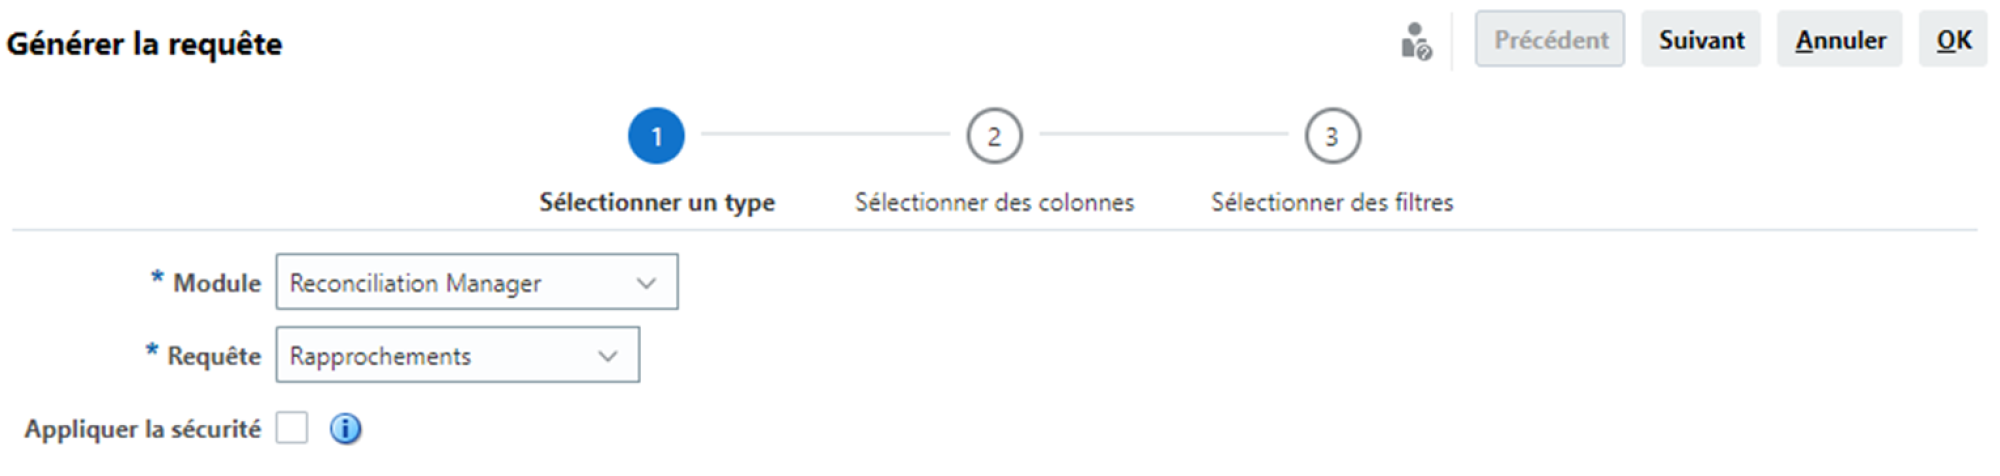Click the Annuler button

coord(1840,40)
